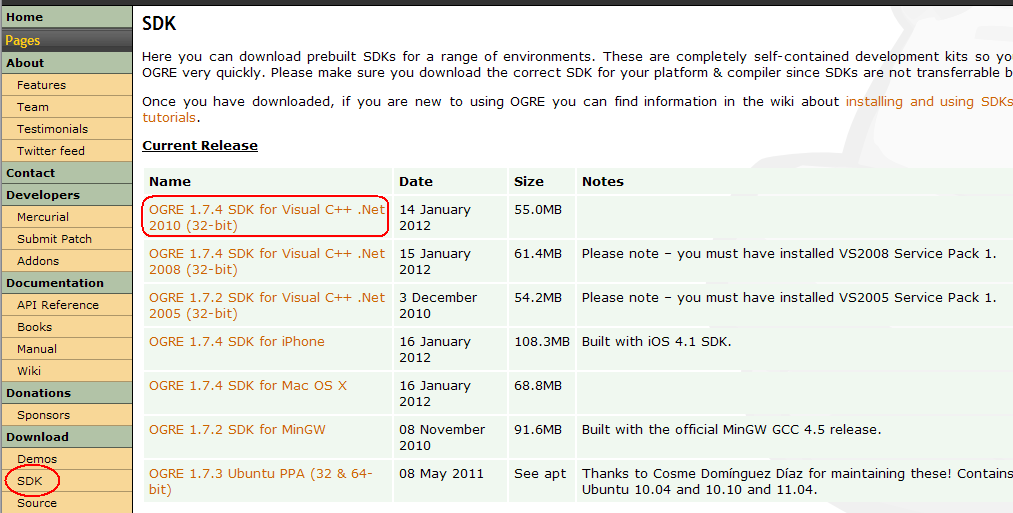Follow the 'tutorials' link in intro text

coord(169,118)
